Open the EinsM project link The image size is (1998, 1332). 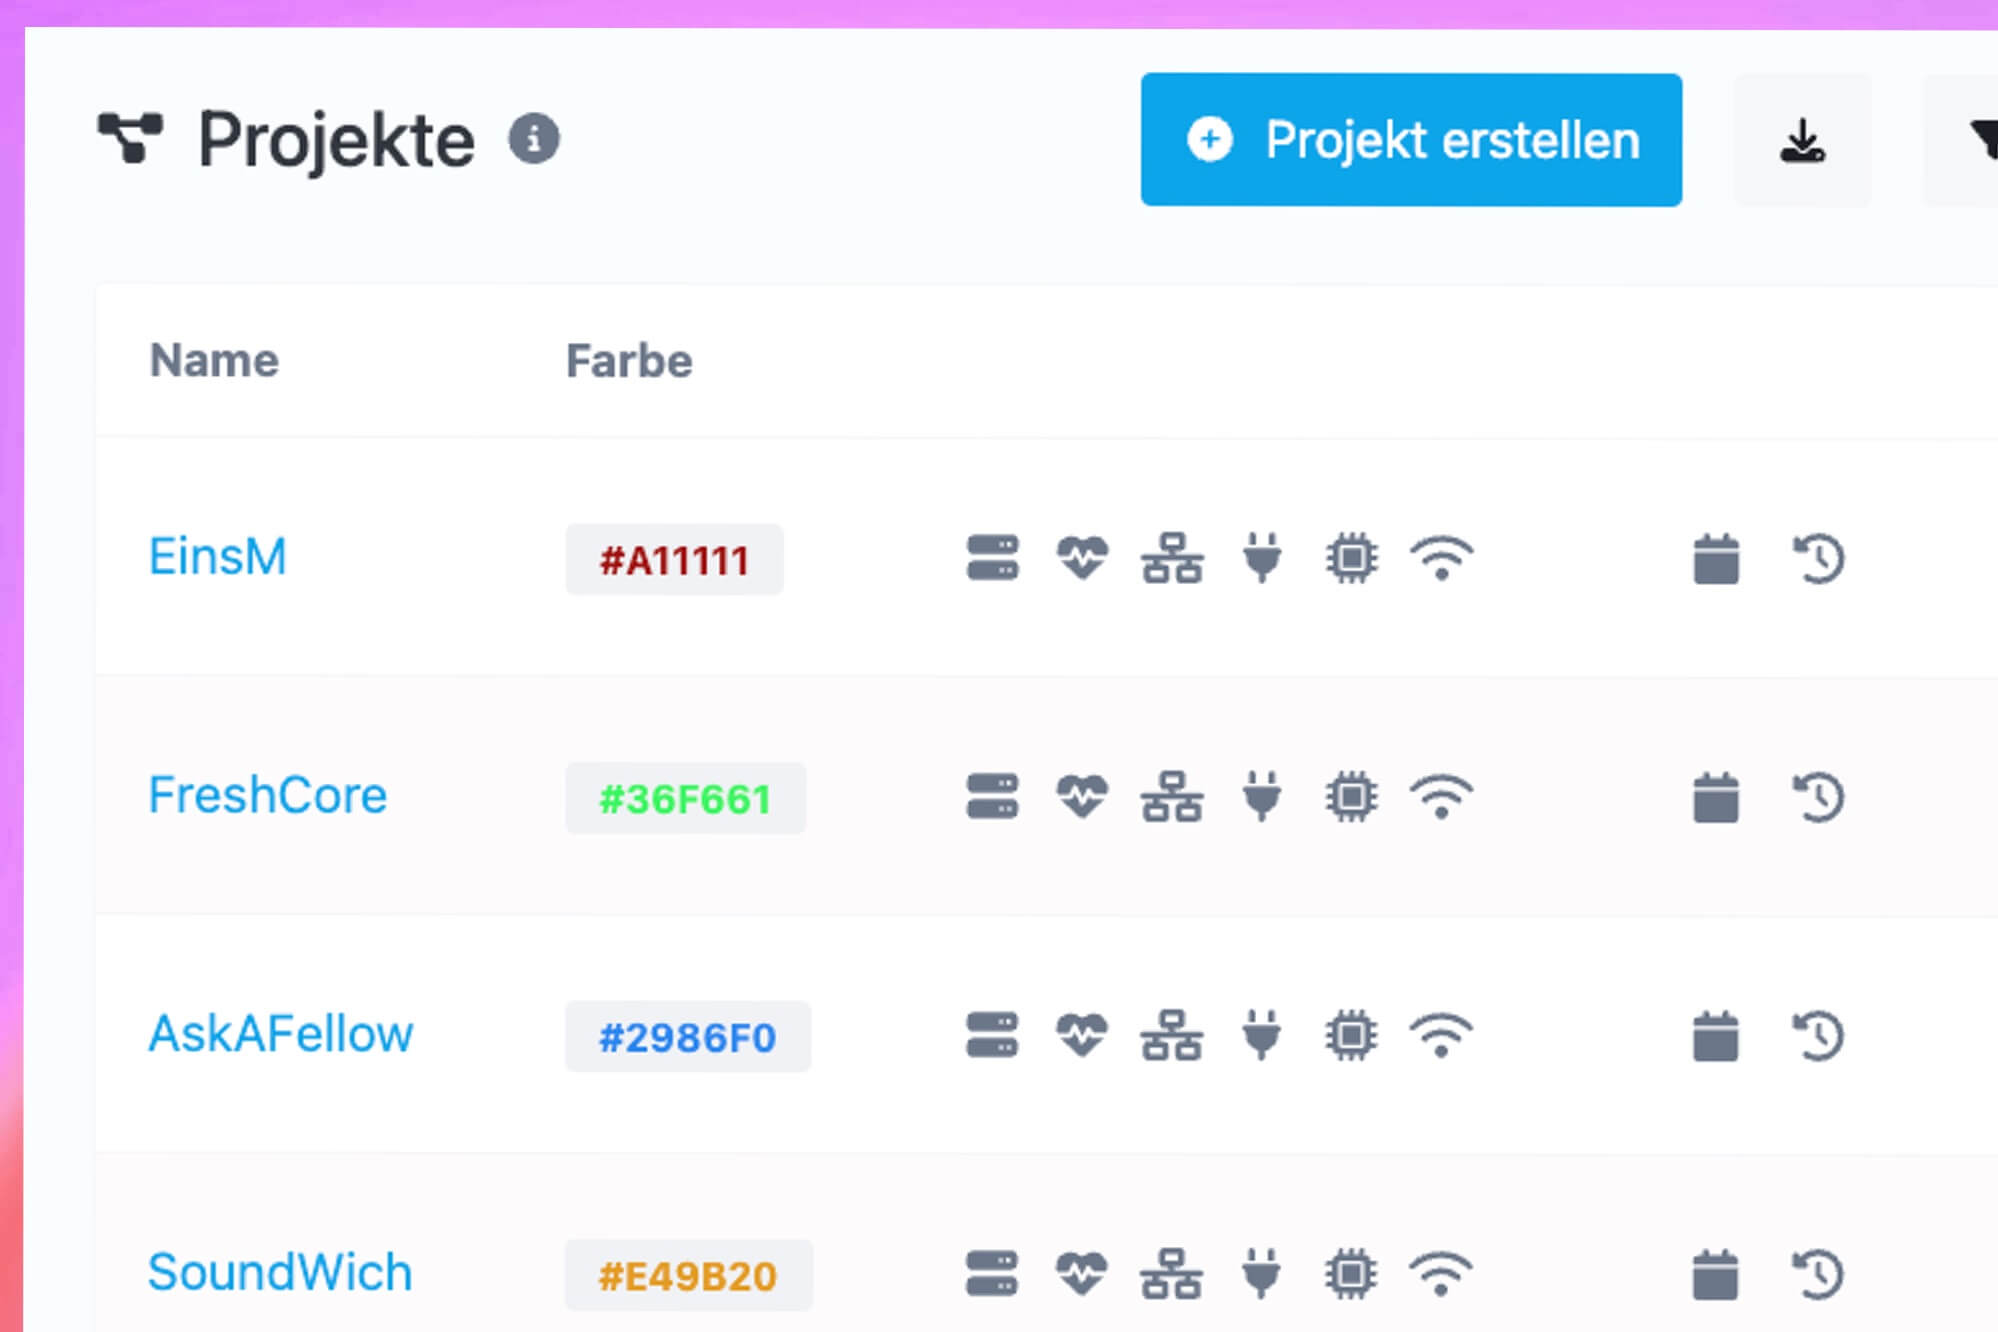click(x=217, y=557)
